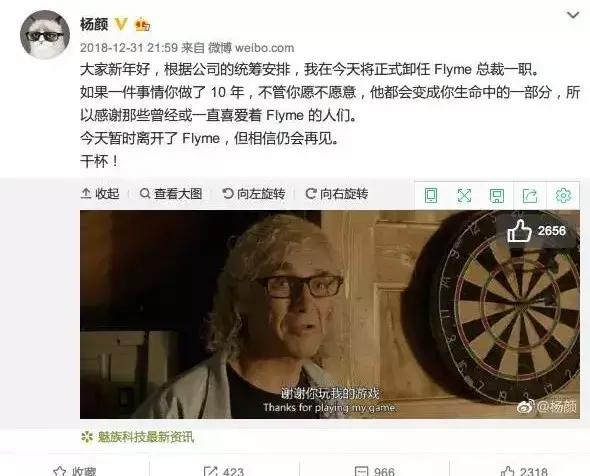Open the weibo.com source link
The width and height of the screenshot is (590, 476).
(x=265, y=48)
